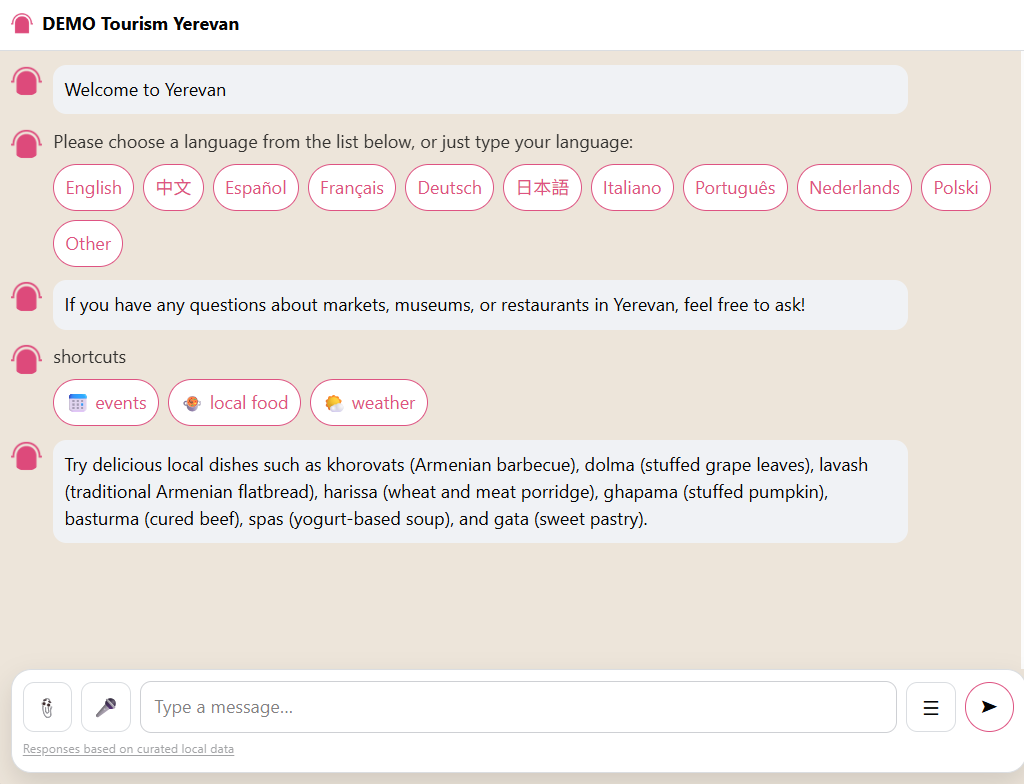Switch language to Deutsch

click(x=449, y=188)
